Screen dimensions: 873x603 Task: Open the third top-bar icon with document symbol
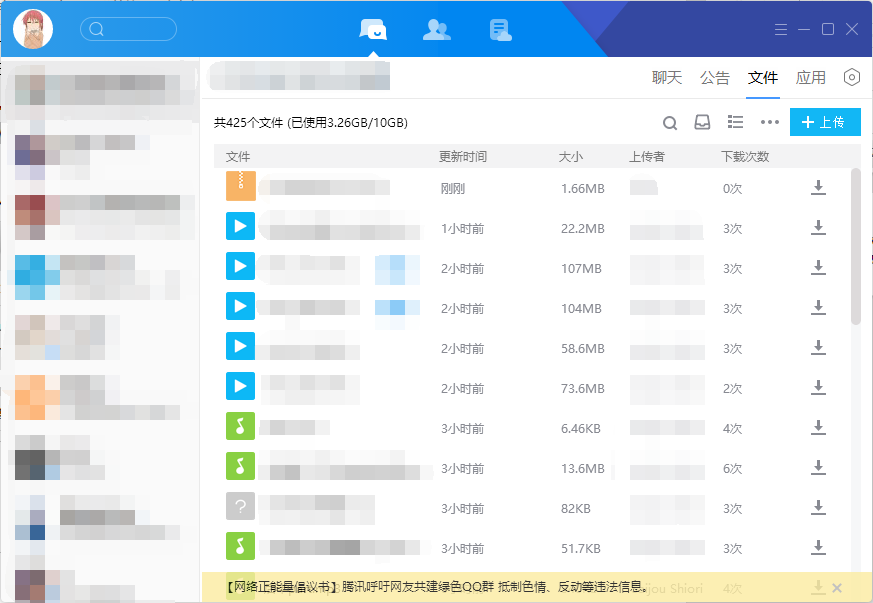coord(500,29)
